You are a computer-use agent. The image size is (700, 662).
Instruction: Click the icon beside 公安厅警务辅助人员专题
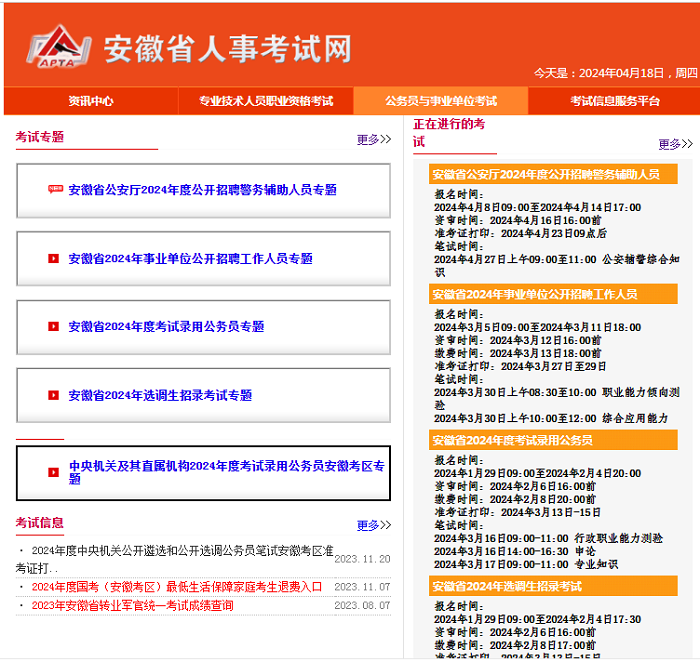pos(55,190)
